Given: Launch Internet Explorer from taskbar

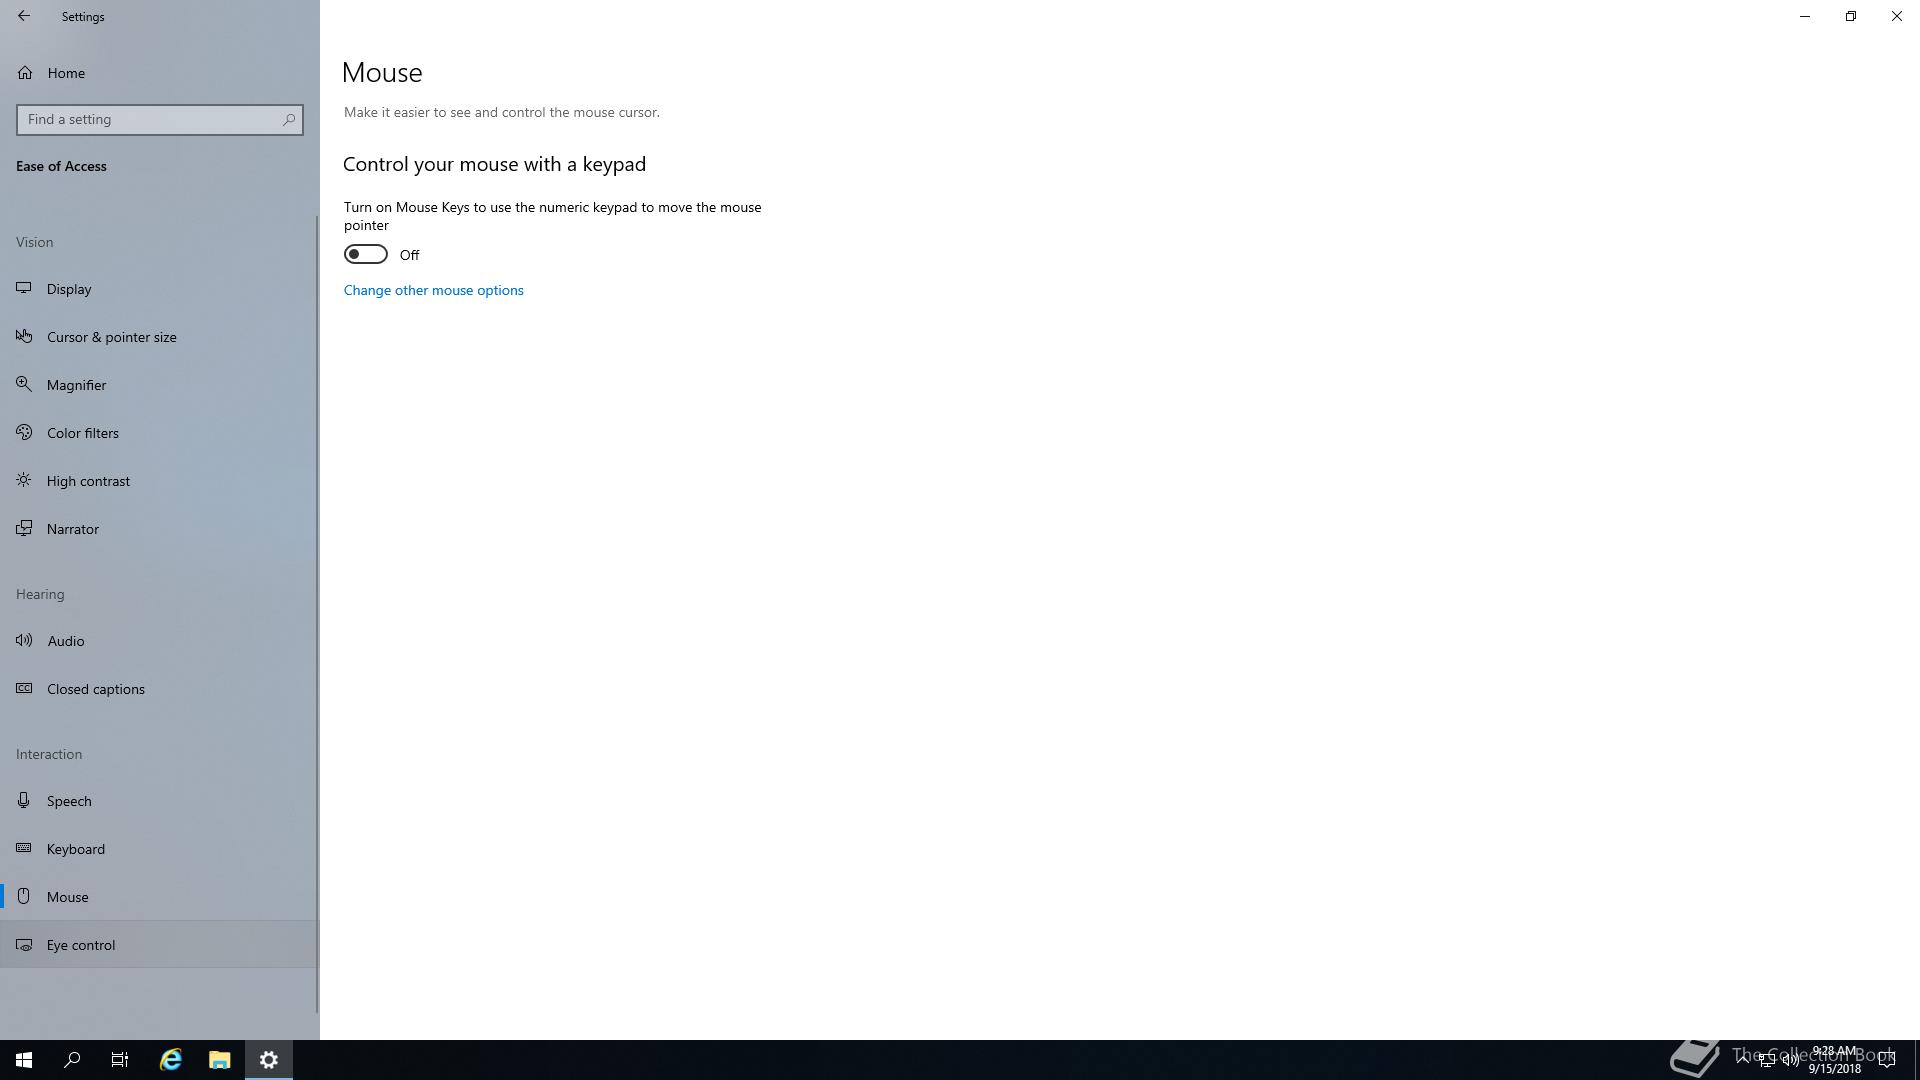Looking at the screenshot, I should [x=171, y=1060].
